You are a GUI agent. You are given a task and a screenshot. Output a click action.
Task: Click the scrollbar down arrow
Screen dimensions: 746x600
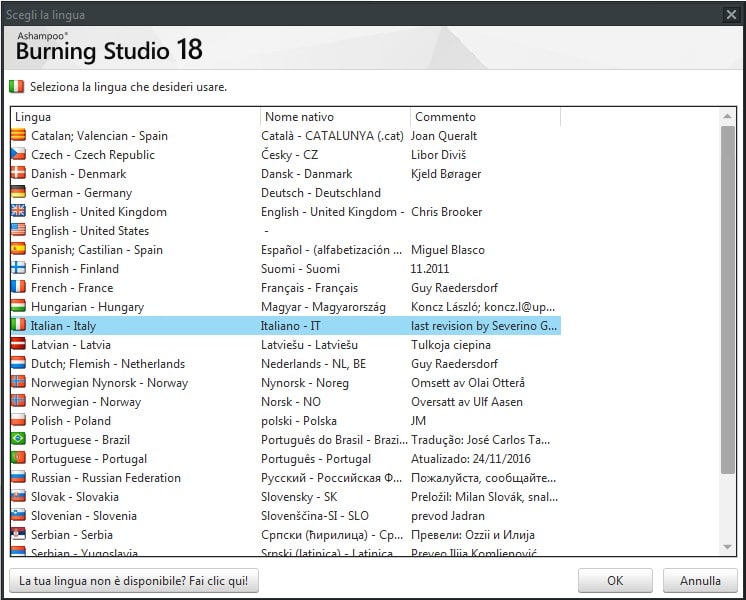(727, 547)
